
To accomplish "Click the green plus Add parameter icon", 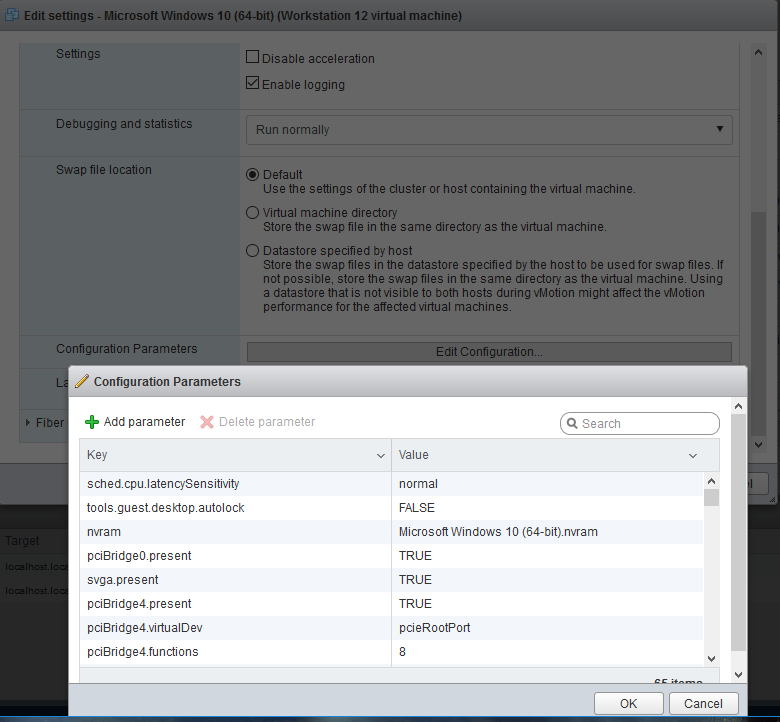I will point(92,422).
